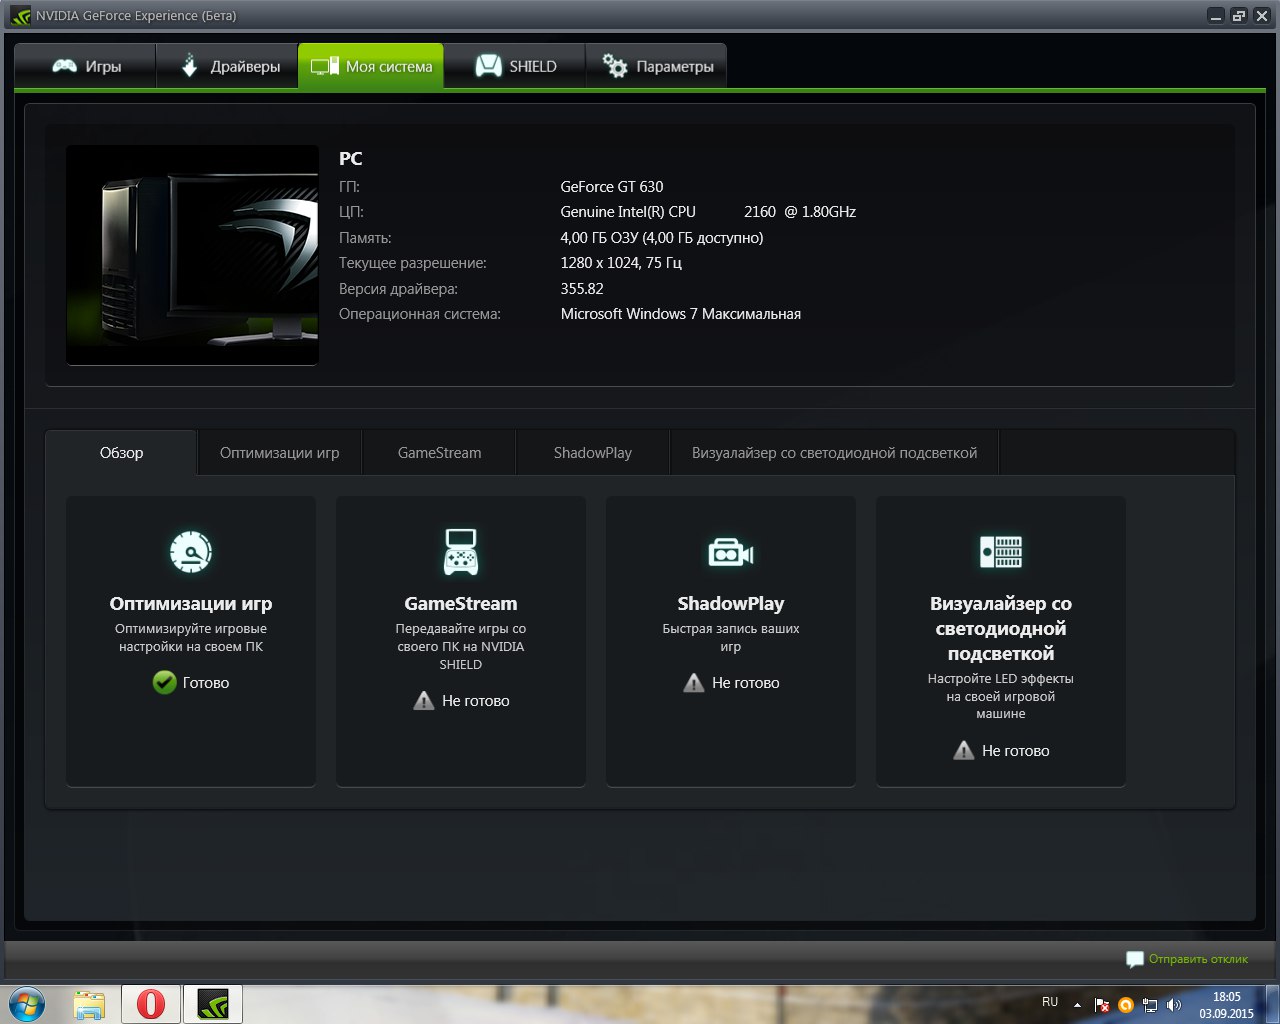The width and height of the screenshot is (1280, 1024).
Task: Go to the Параметры tab
Action: coord(657,67)
